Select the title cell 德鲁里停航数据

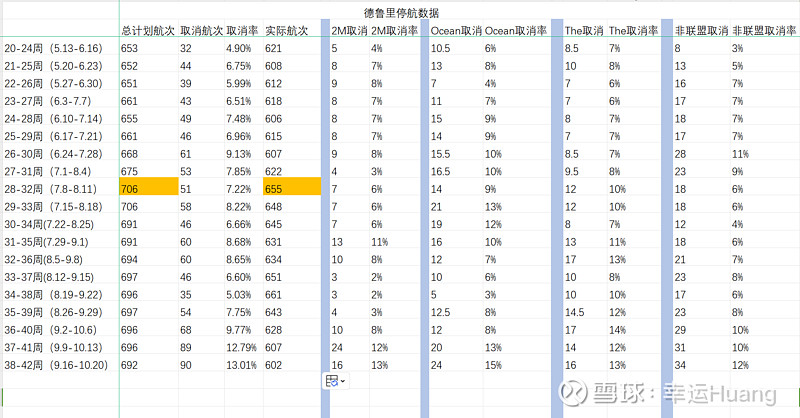point(401,13)
